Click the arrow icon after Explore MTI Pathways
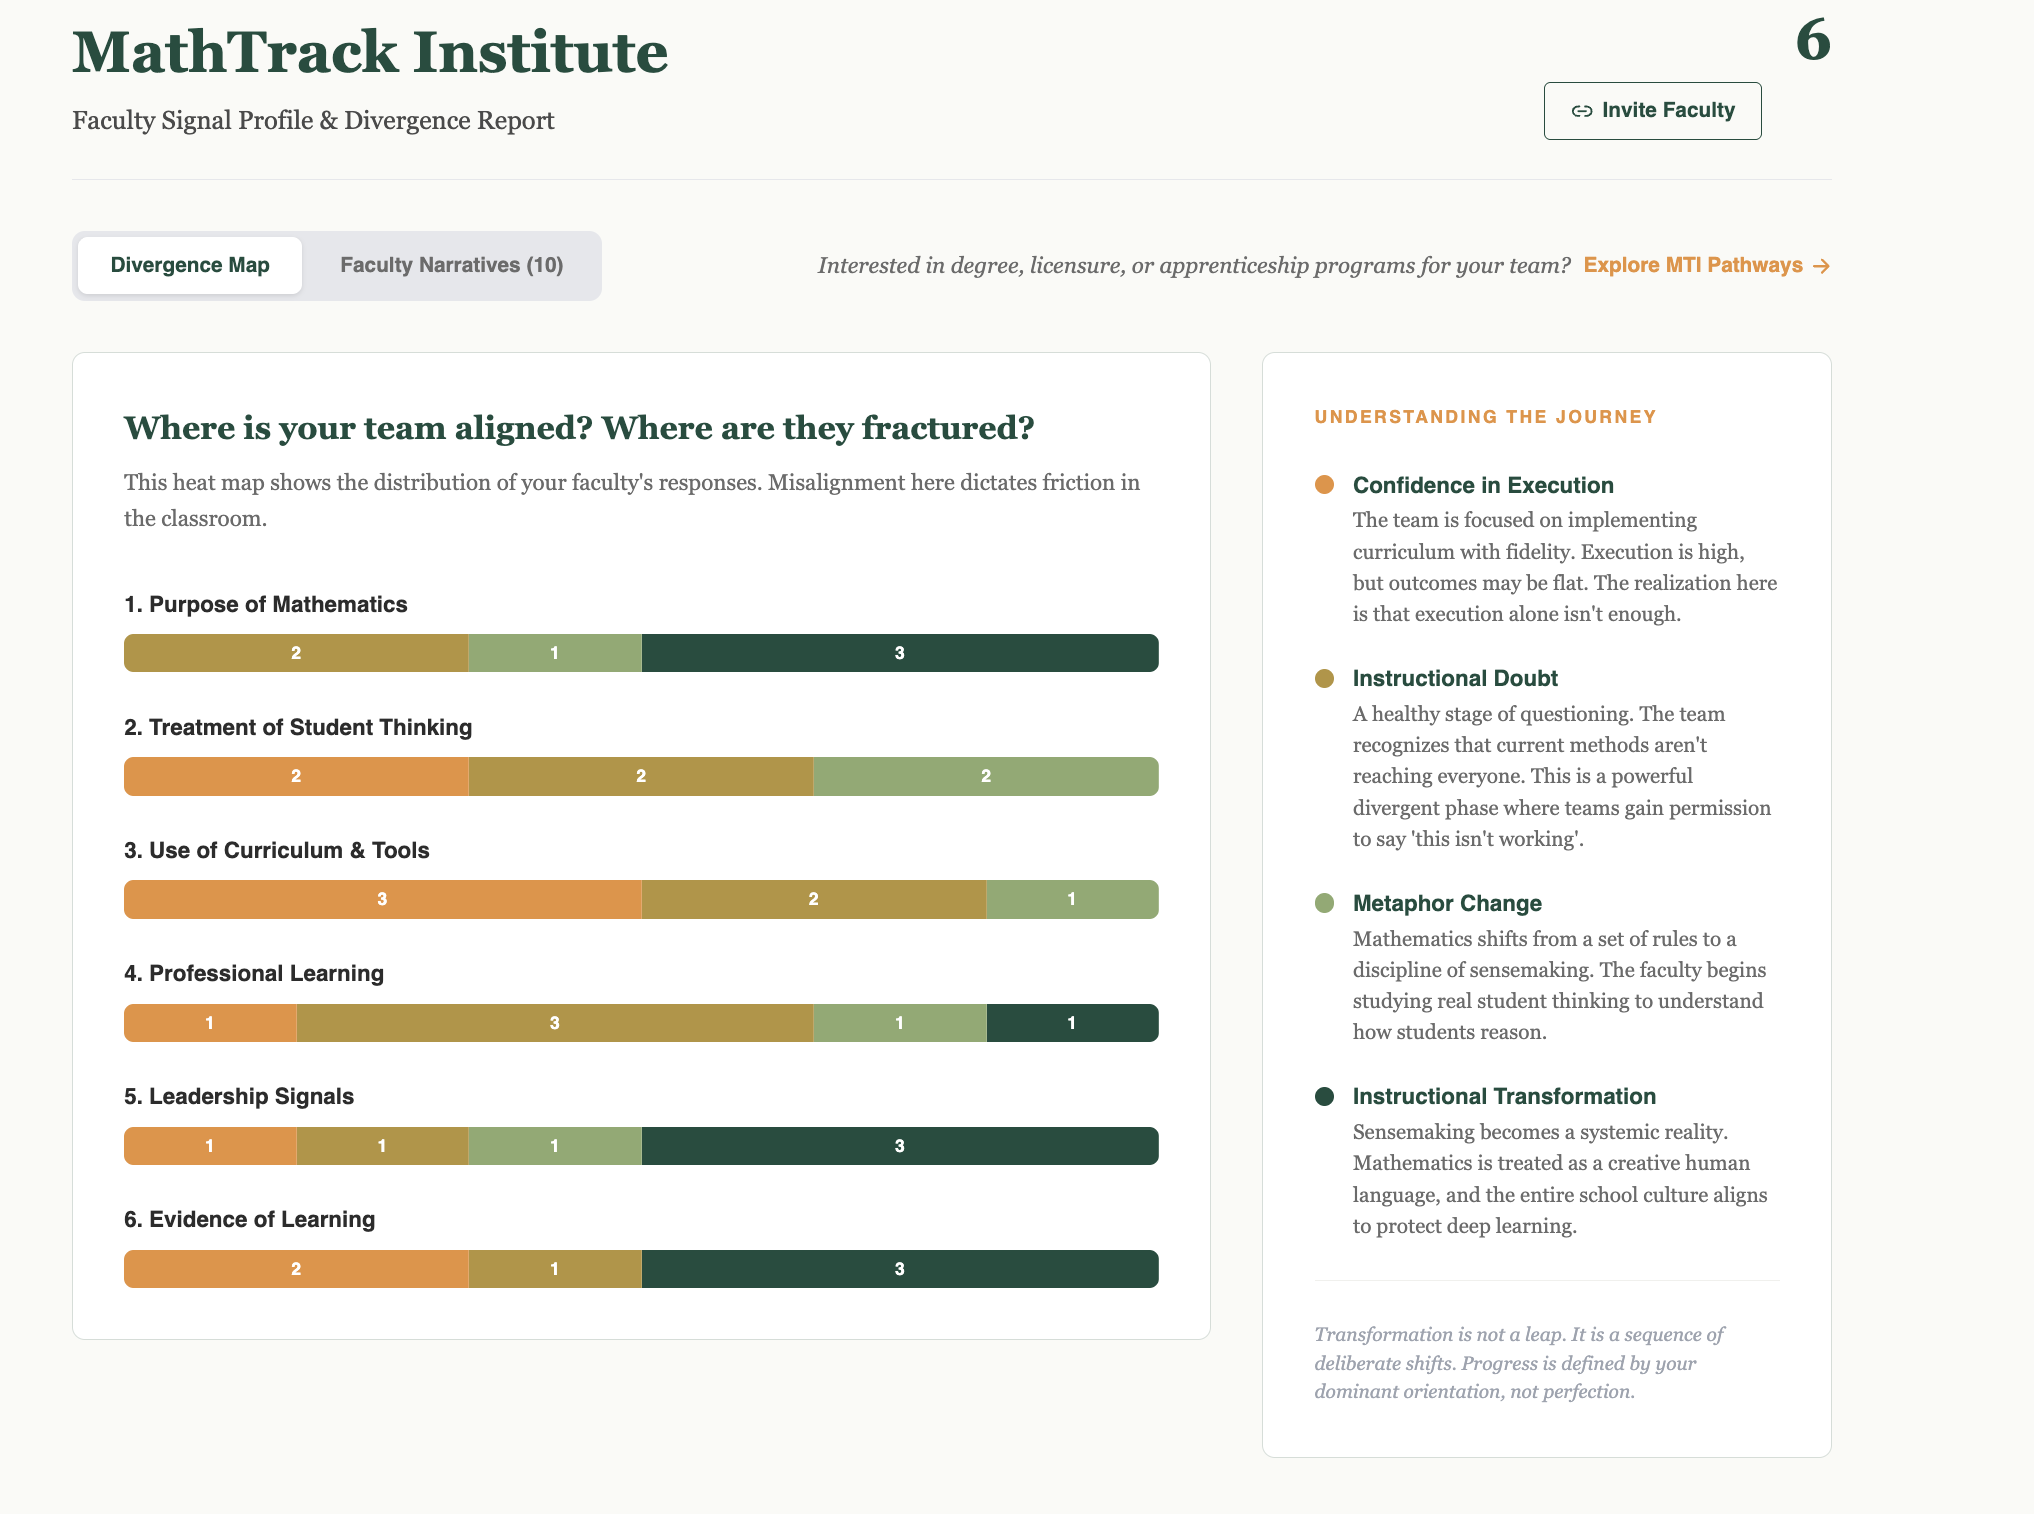This screenshot has width=2034, height=1514. tap(1821, 266)
